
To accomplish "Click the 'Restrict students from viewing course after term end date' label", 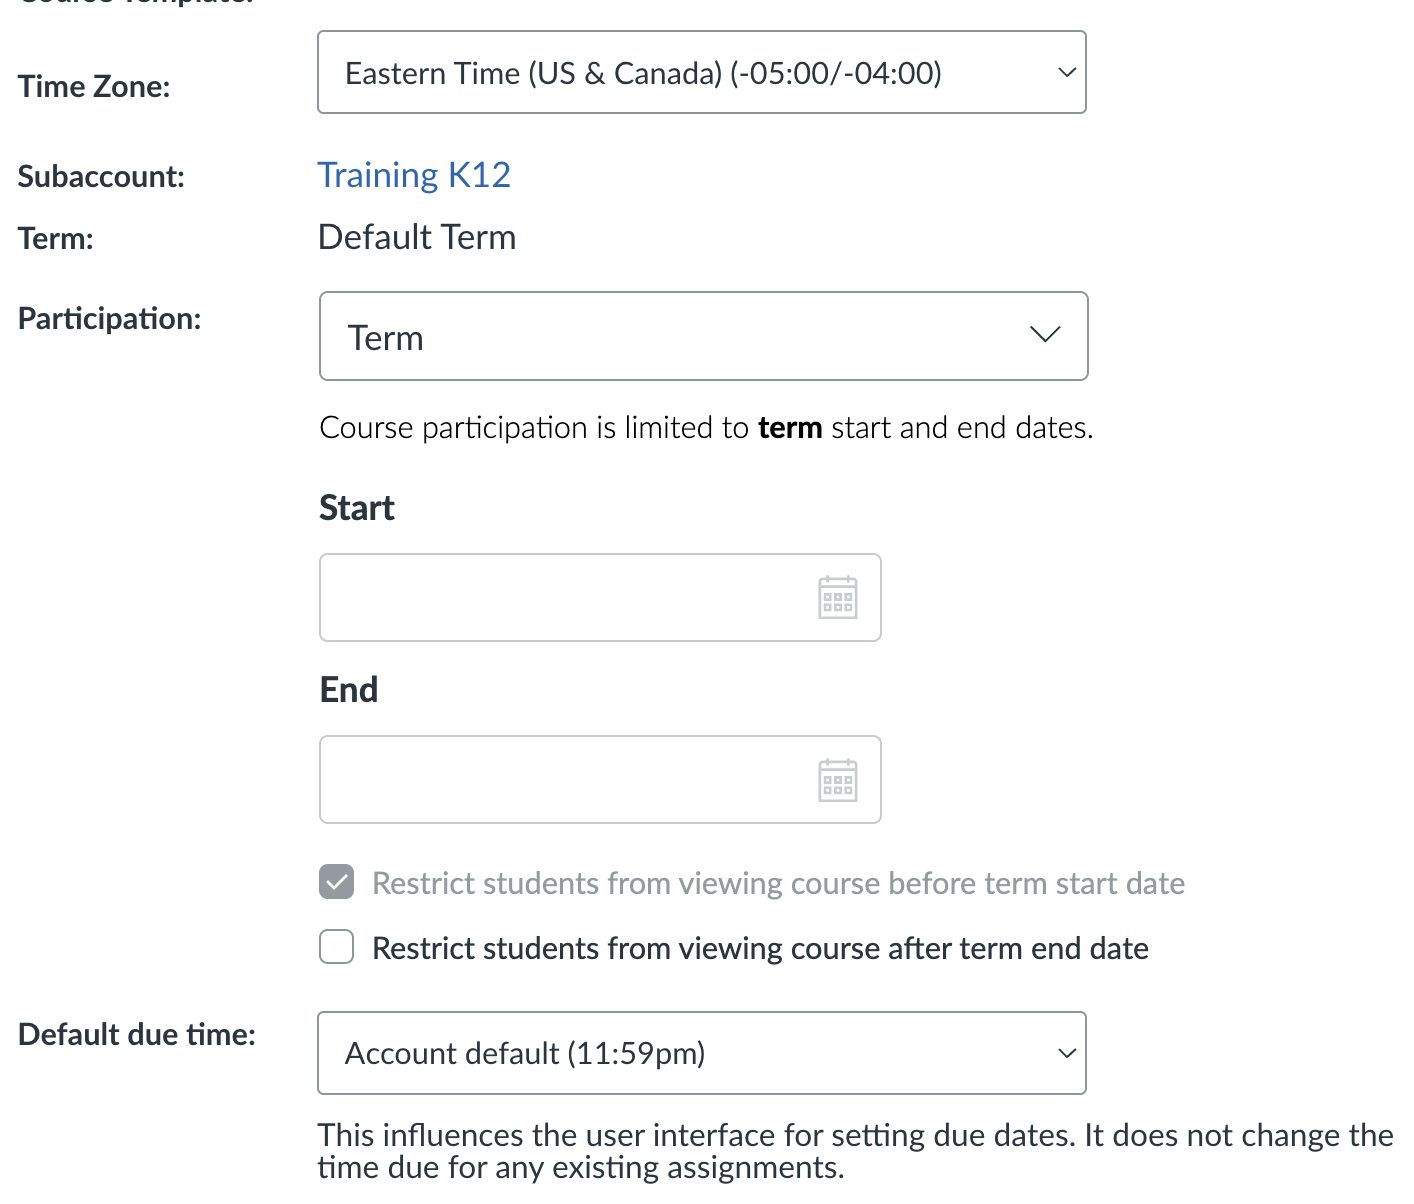I will (760, 948).
